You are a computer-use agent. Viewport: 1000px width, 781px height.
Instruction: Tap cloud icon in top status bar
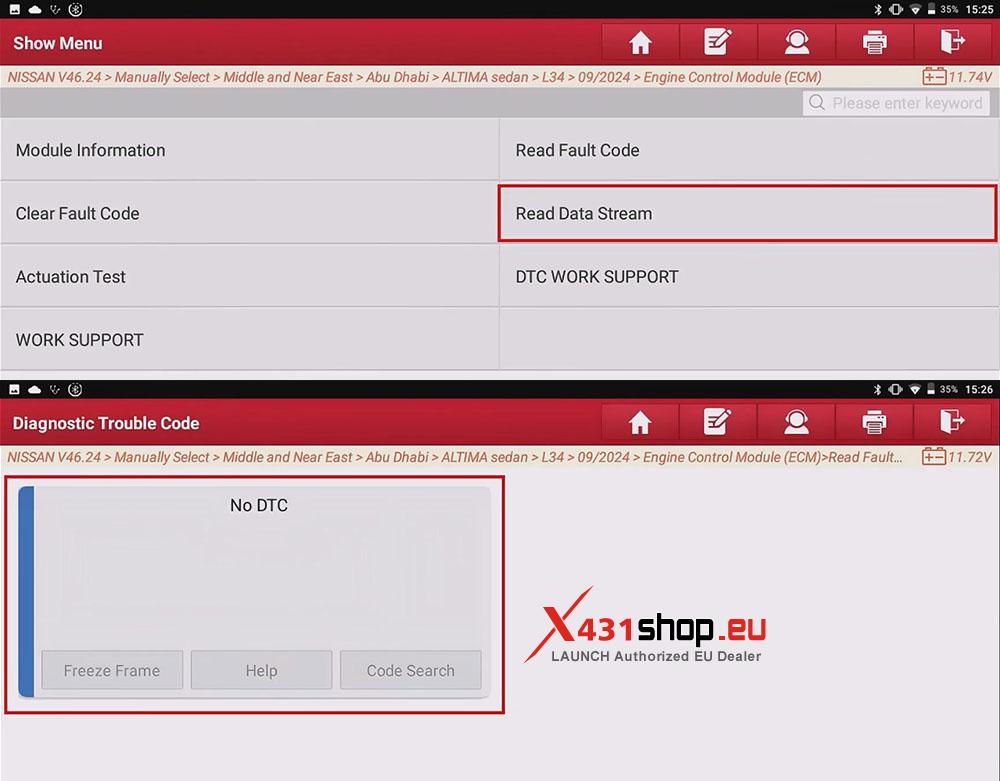click(x=35, y=10)
